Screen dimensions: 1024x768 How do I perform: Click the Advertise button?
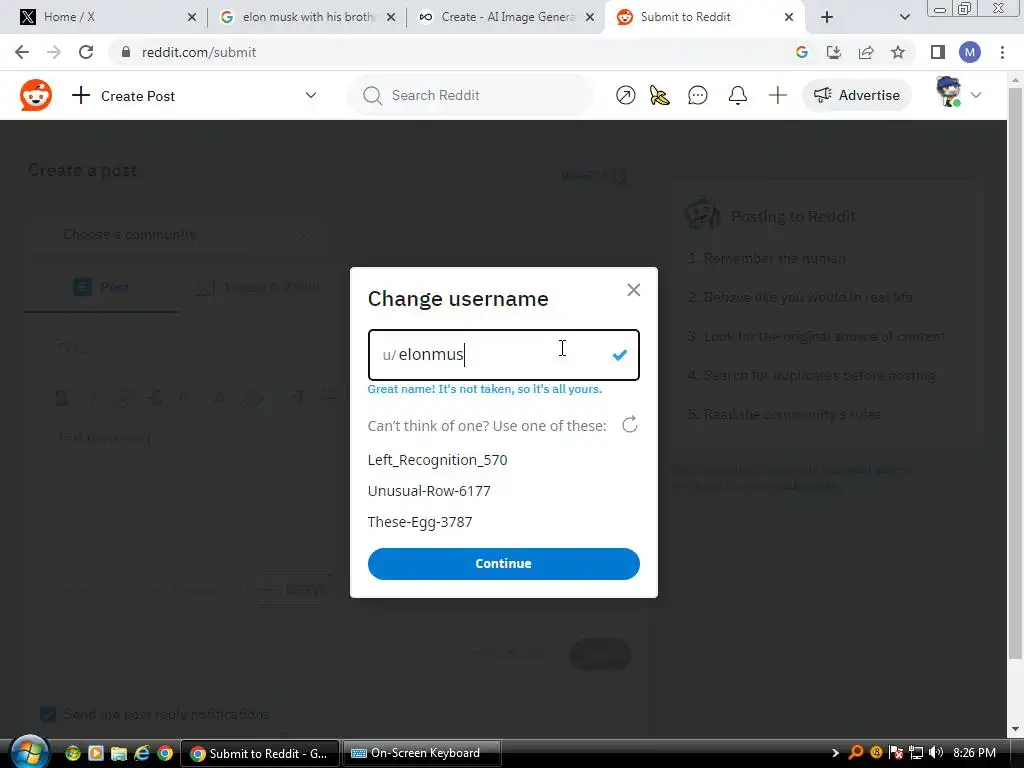coord(856,95)
